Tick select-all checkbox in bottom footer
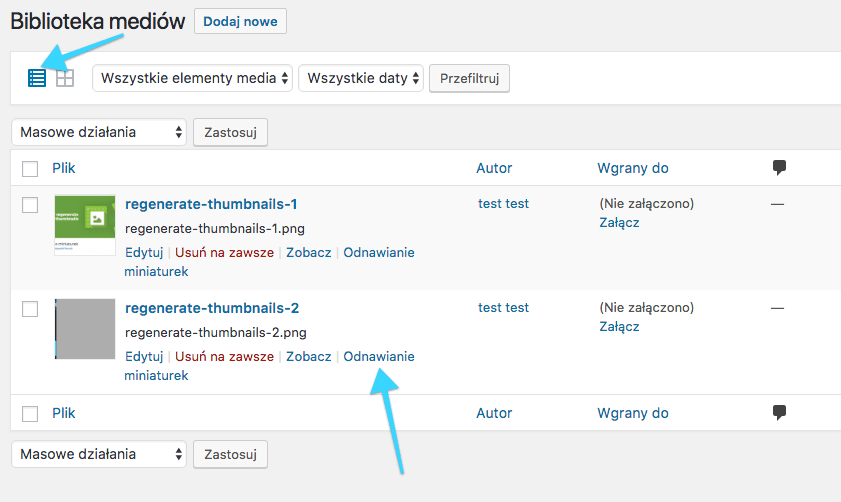The height and width of the screenshot is (502, 841). (30, 414)
